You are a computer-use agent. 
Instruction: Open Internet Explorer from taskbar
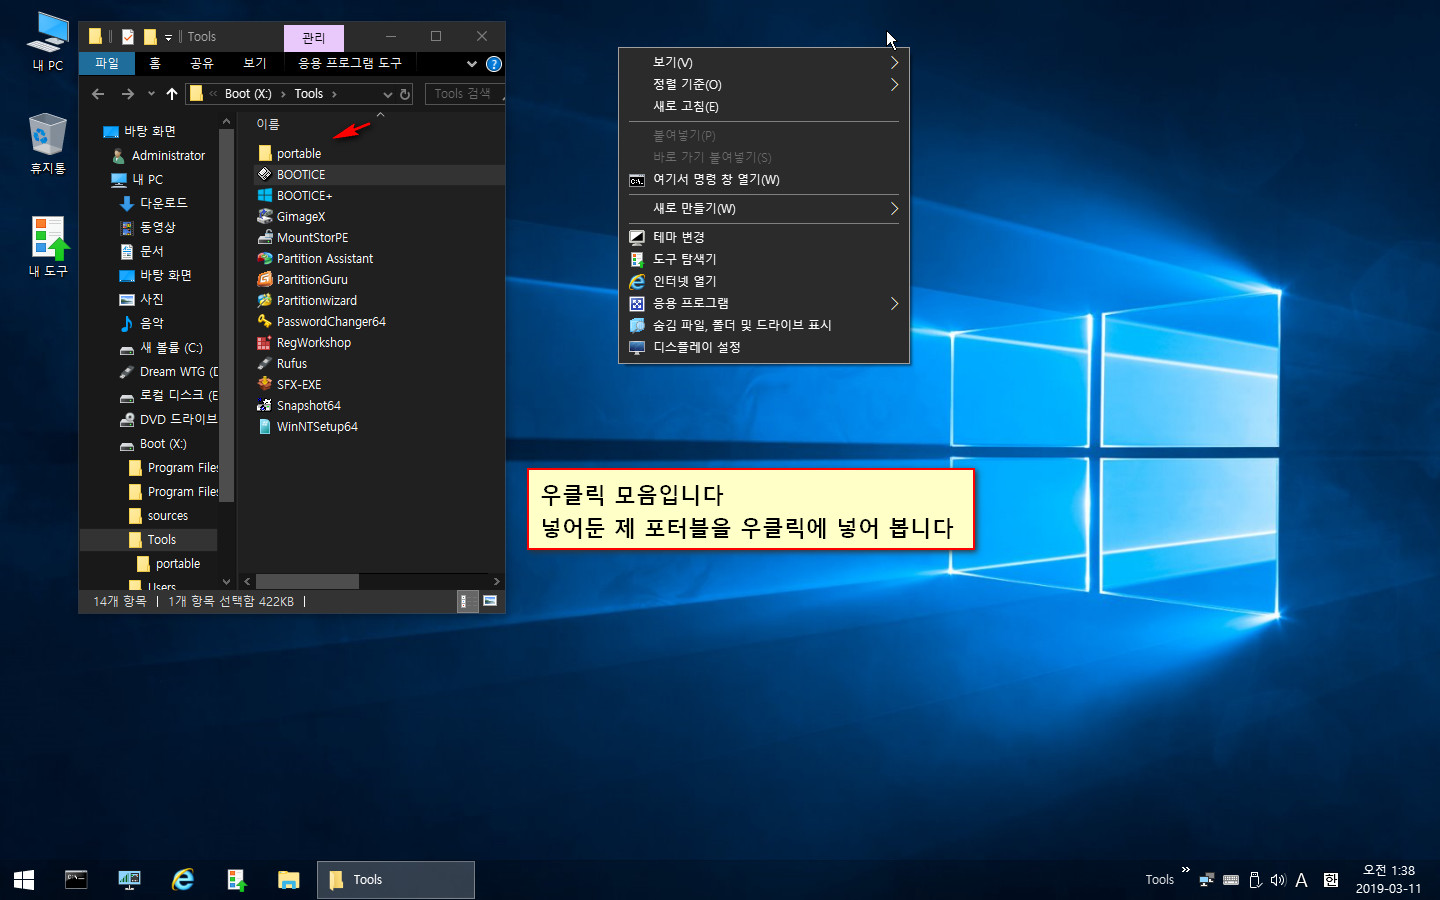[183, 880]
